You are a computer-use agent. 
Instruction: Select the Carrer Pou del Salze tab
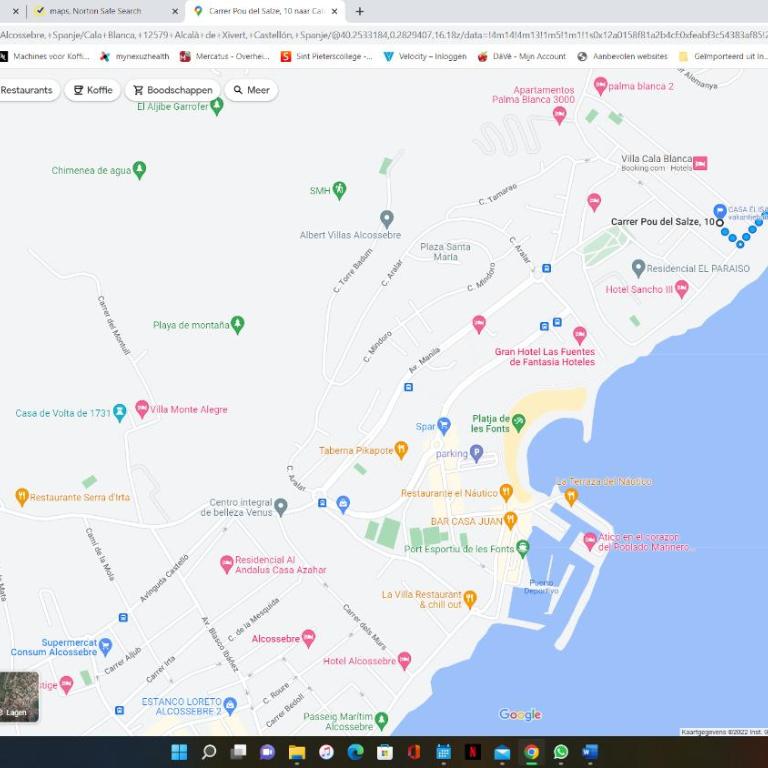(266, 11)
